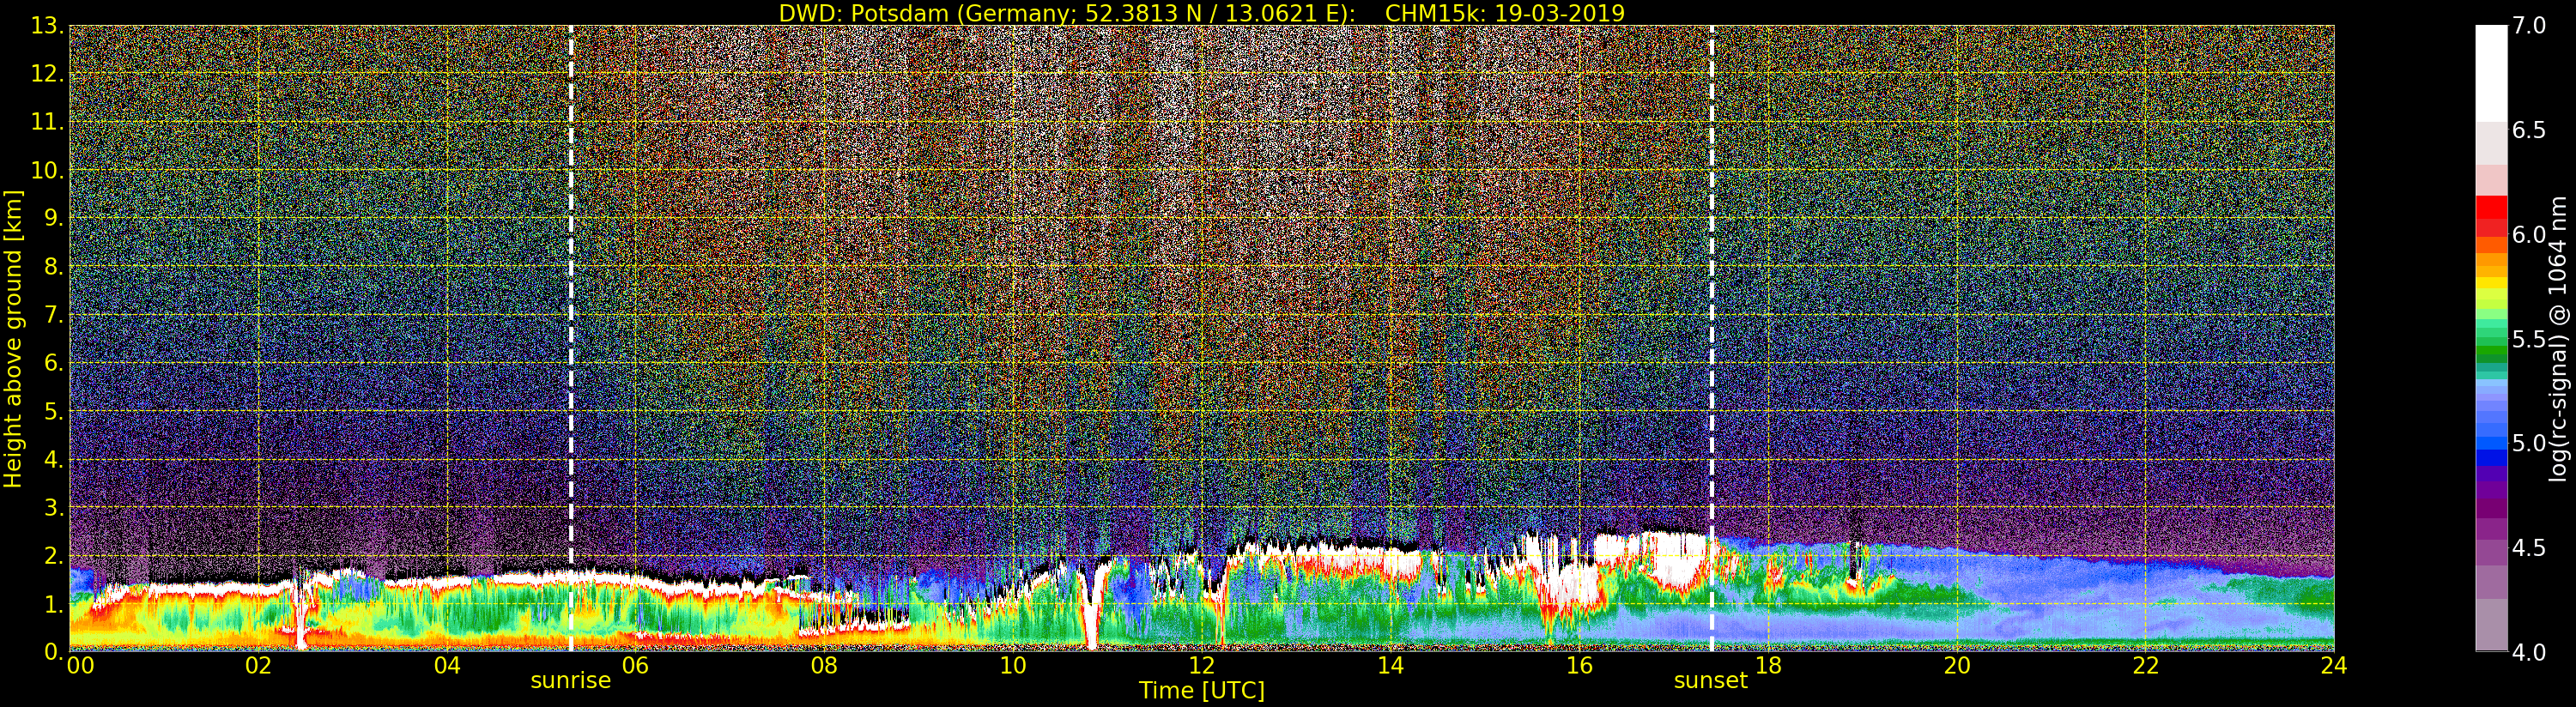Click the time axis tick '14'
Viewport: 2576px width, 707px height.
click(x=1390, y=666)
